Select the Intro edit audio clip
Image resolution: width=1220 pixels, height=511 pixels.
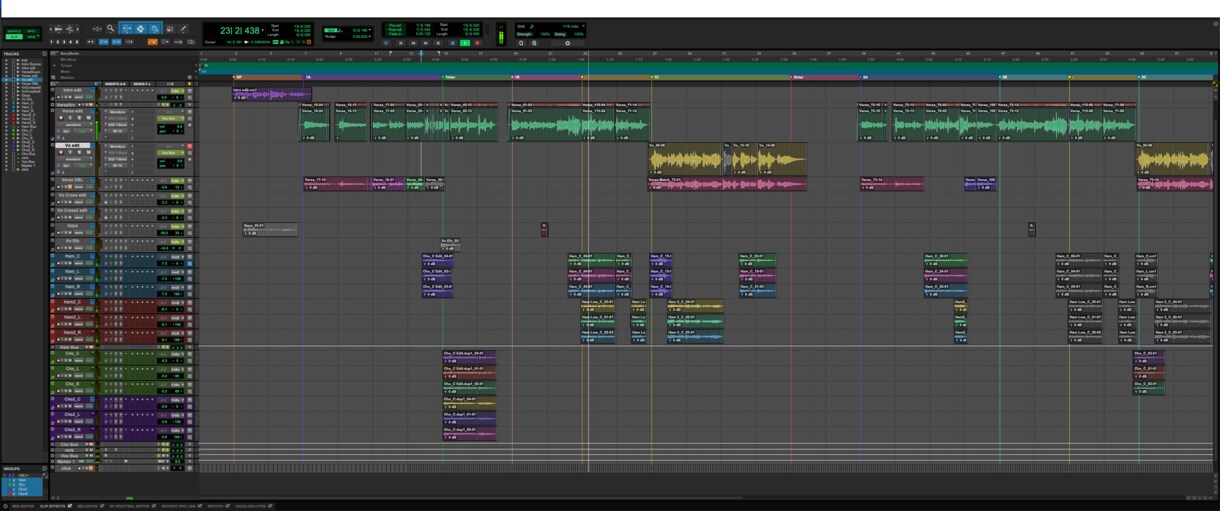pos(270,94)
